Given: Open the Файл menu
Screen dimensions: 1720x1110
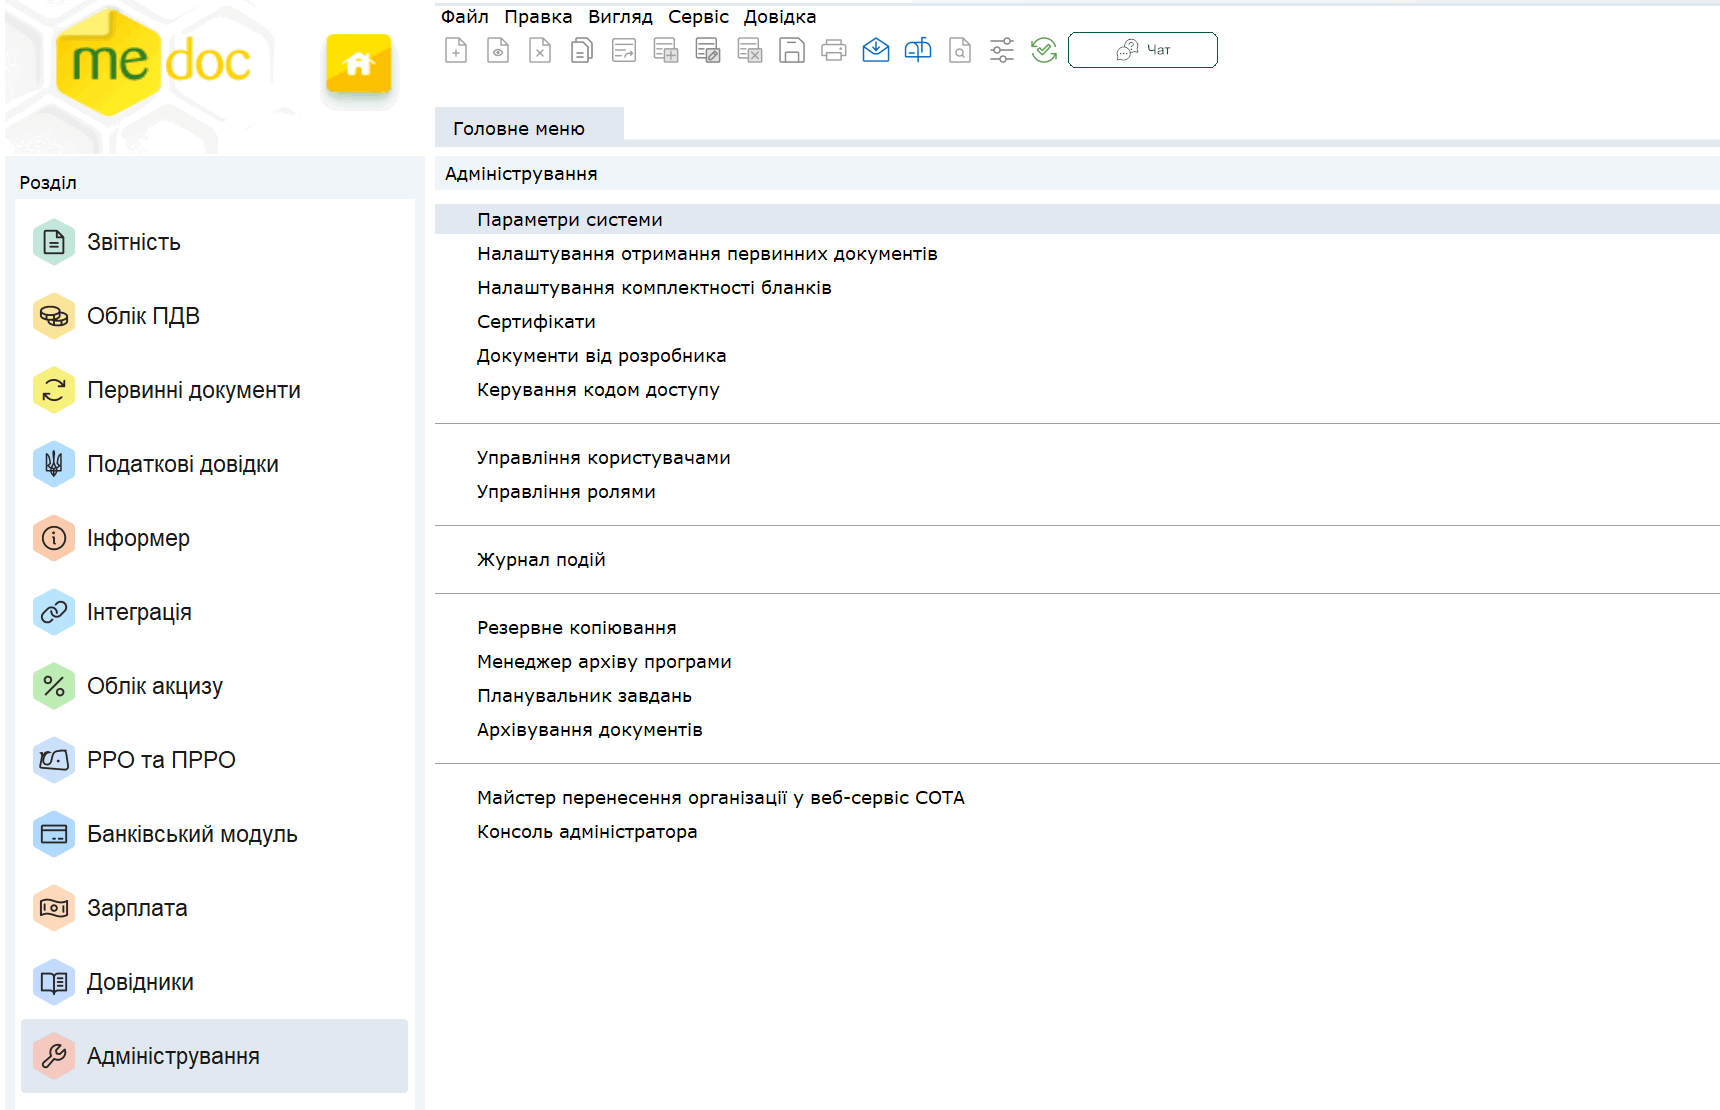Looking at the screenshot, I should 464,17.
